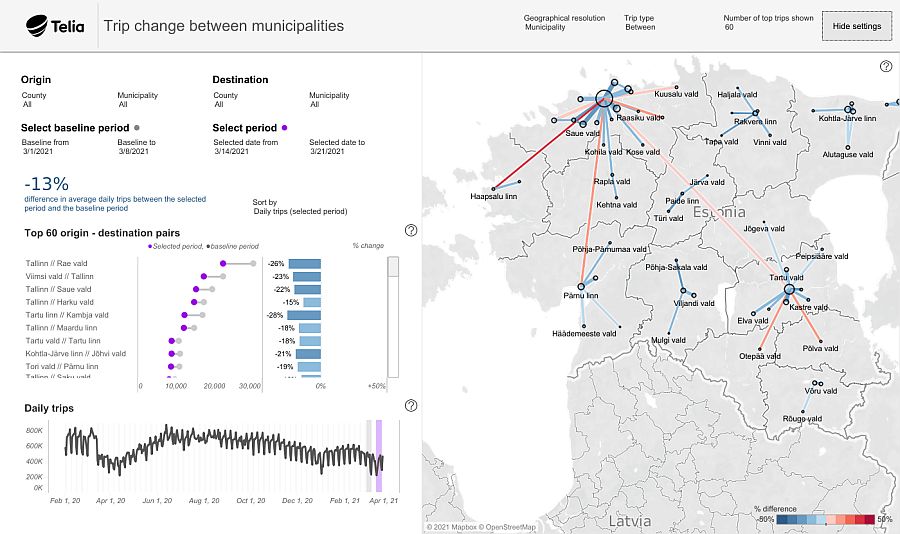
Task: Click the % difference color legend bar
Action: point(825,519)
